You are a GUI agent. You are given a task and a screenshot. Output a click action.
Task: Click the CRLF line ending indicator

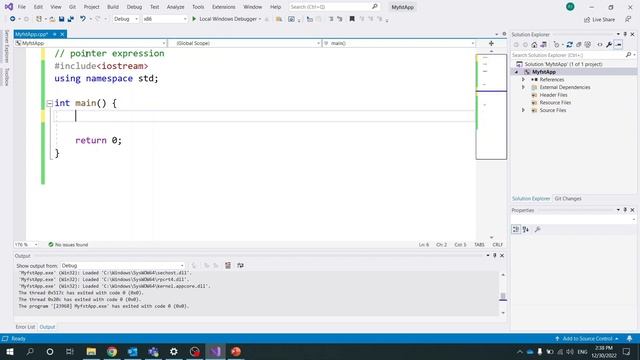[x=498, y=245]
